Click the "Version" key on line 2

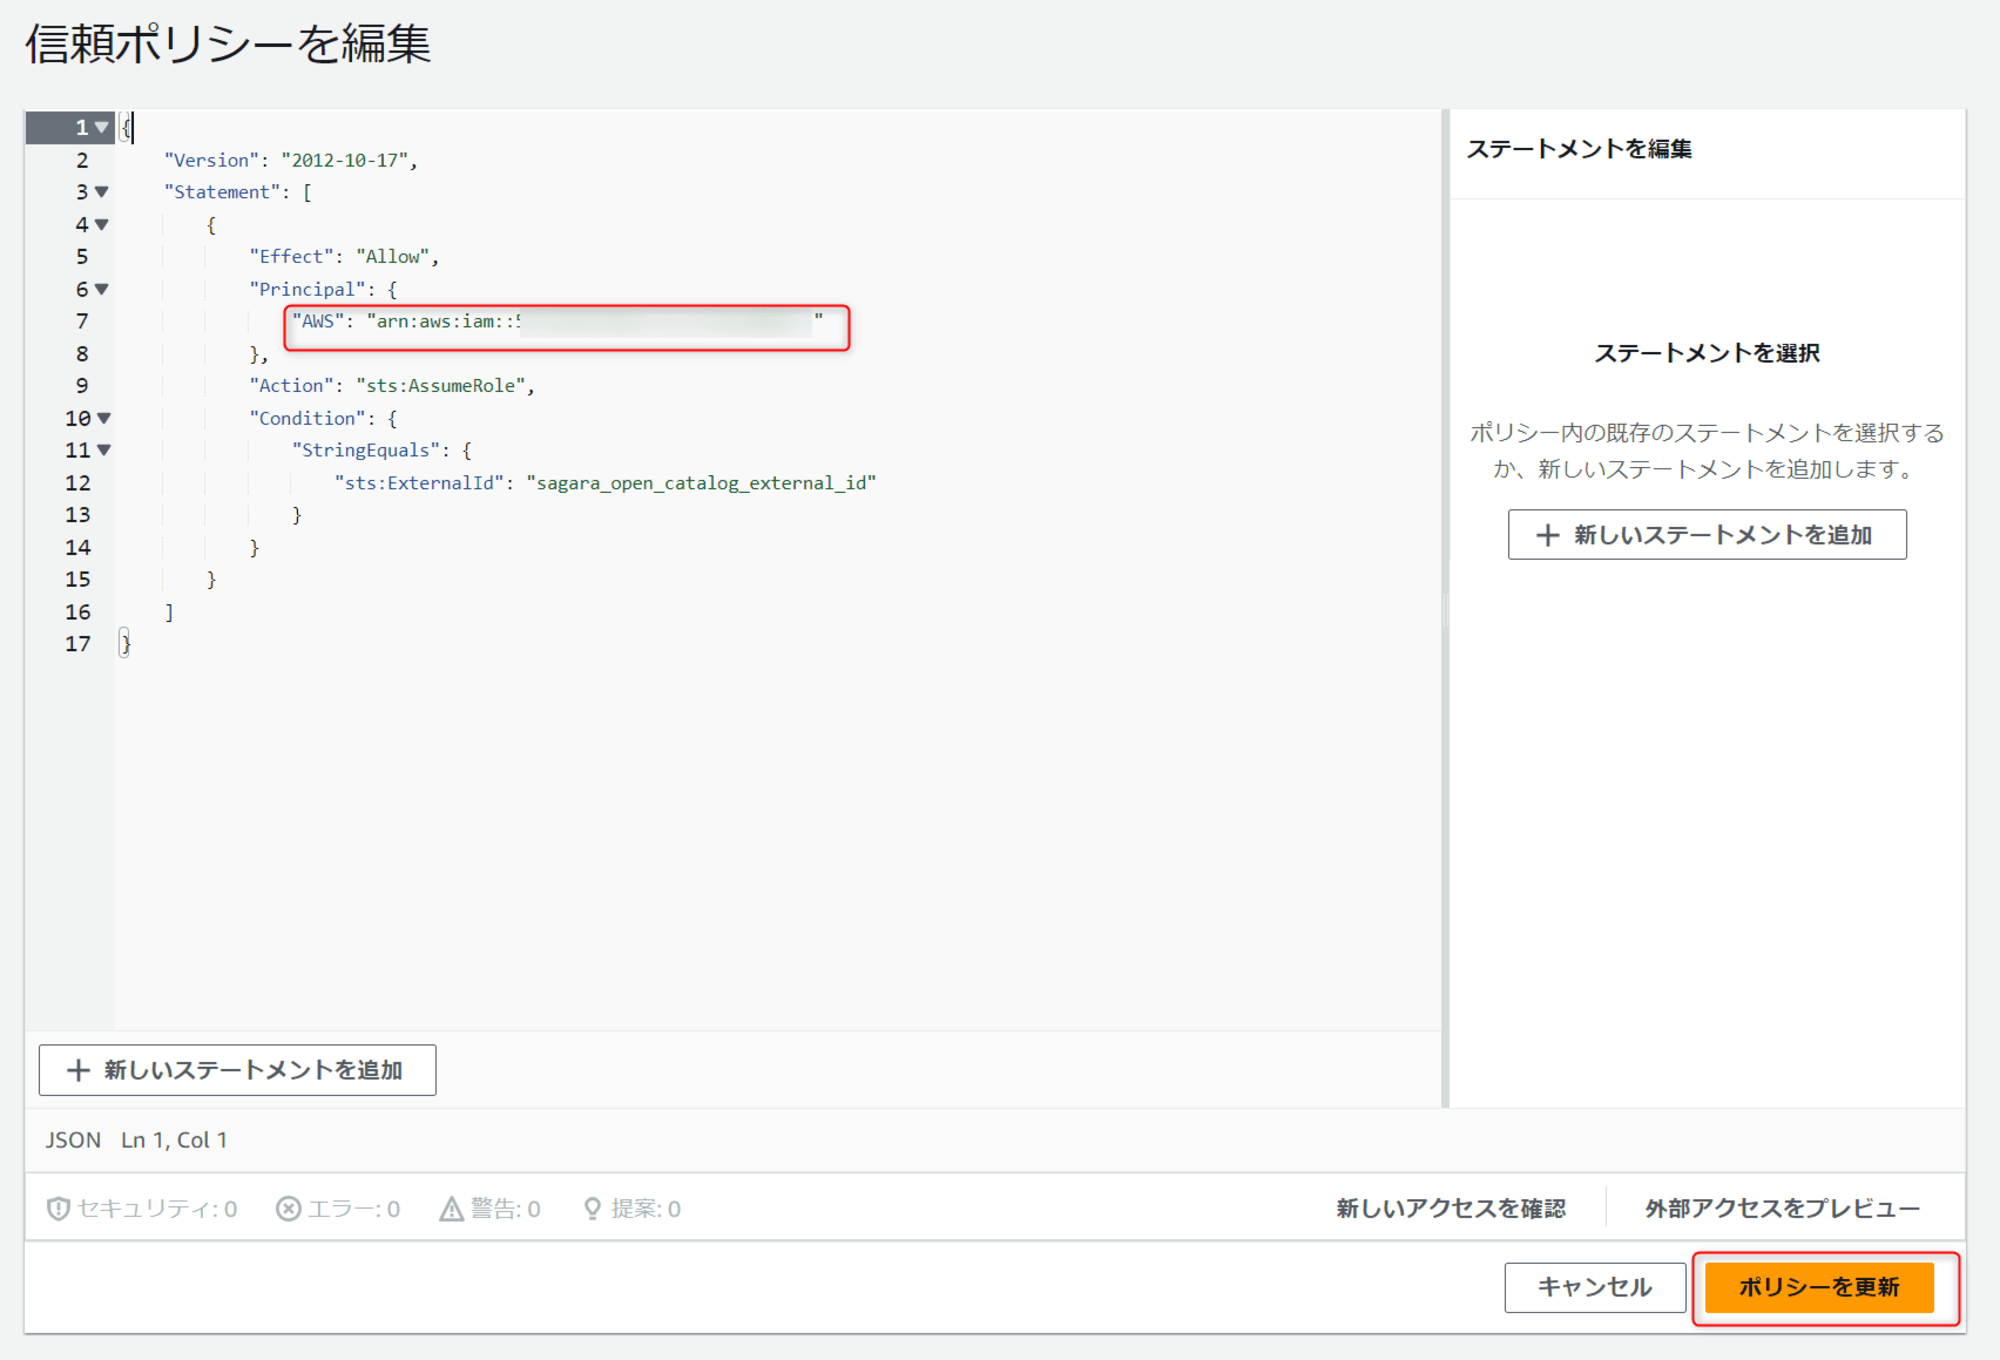click(211, 160)
